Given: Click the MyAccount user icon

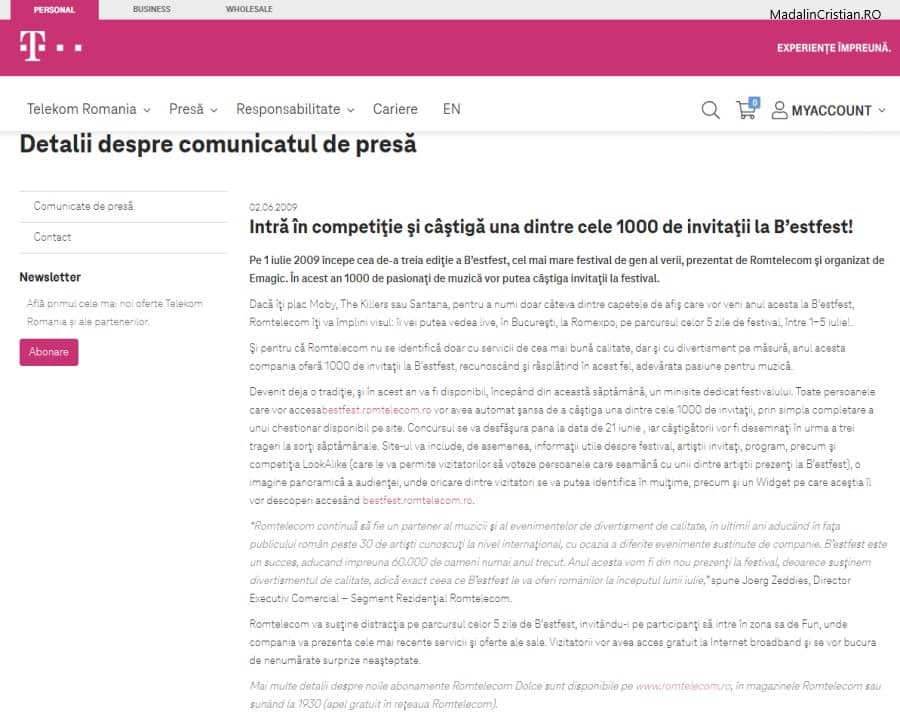Looking at the screenshot, I should click(x=779, y=110).
